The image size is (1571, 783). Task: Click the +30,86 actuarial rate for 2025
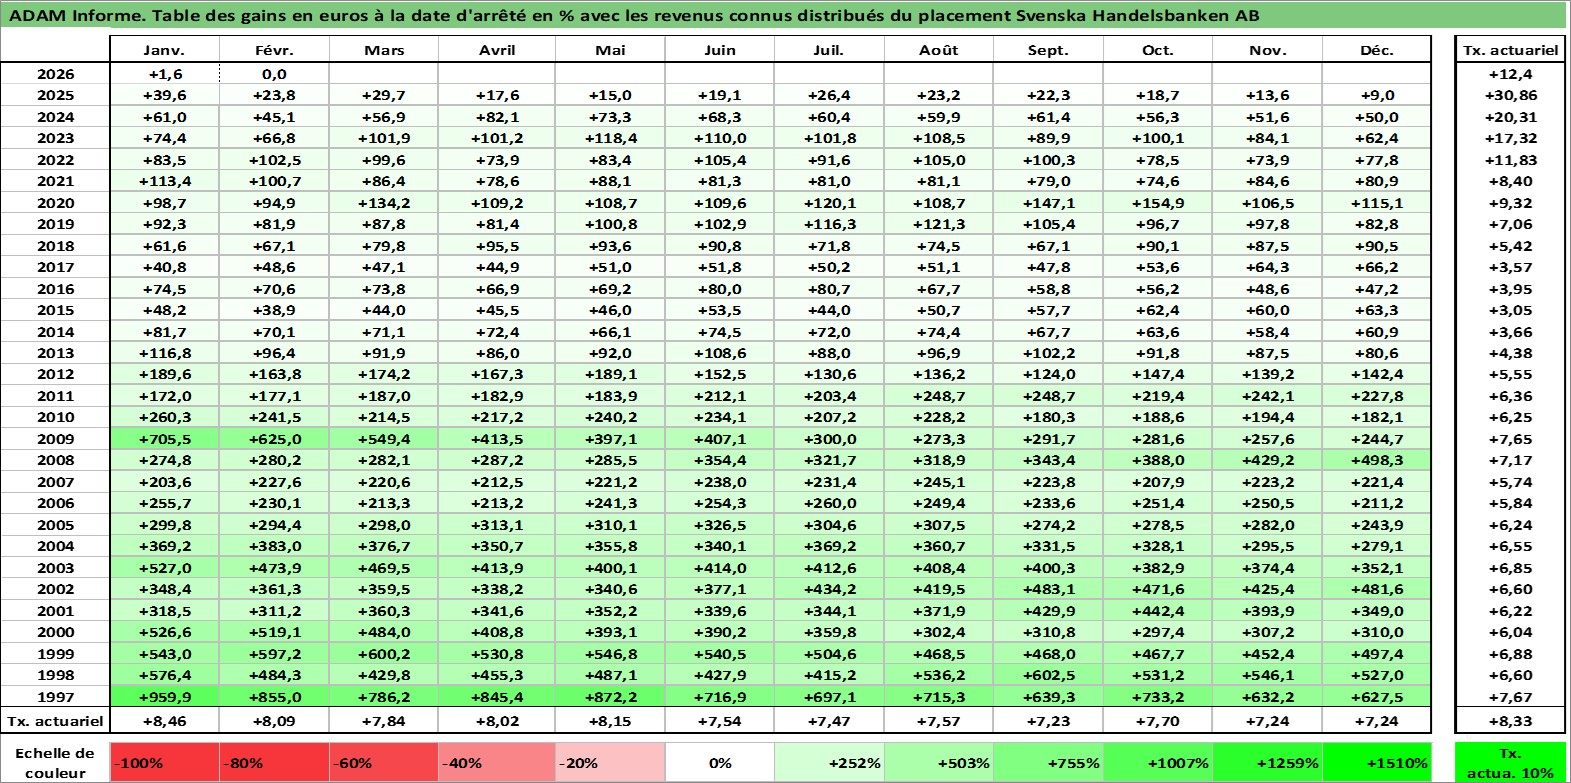(1510, 95)
